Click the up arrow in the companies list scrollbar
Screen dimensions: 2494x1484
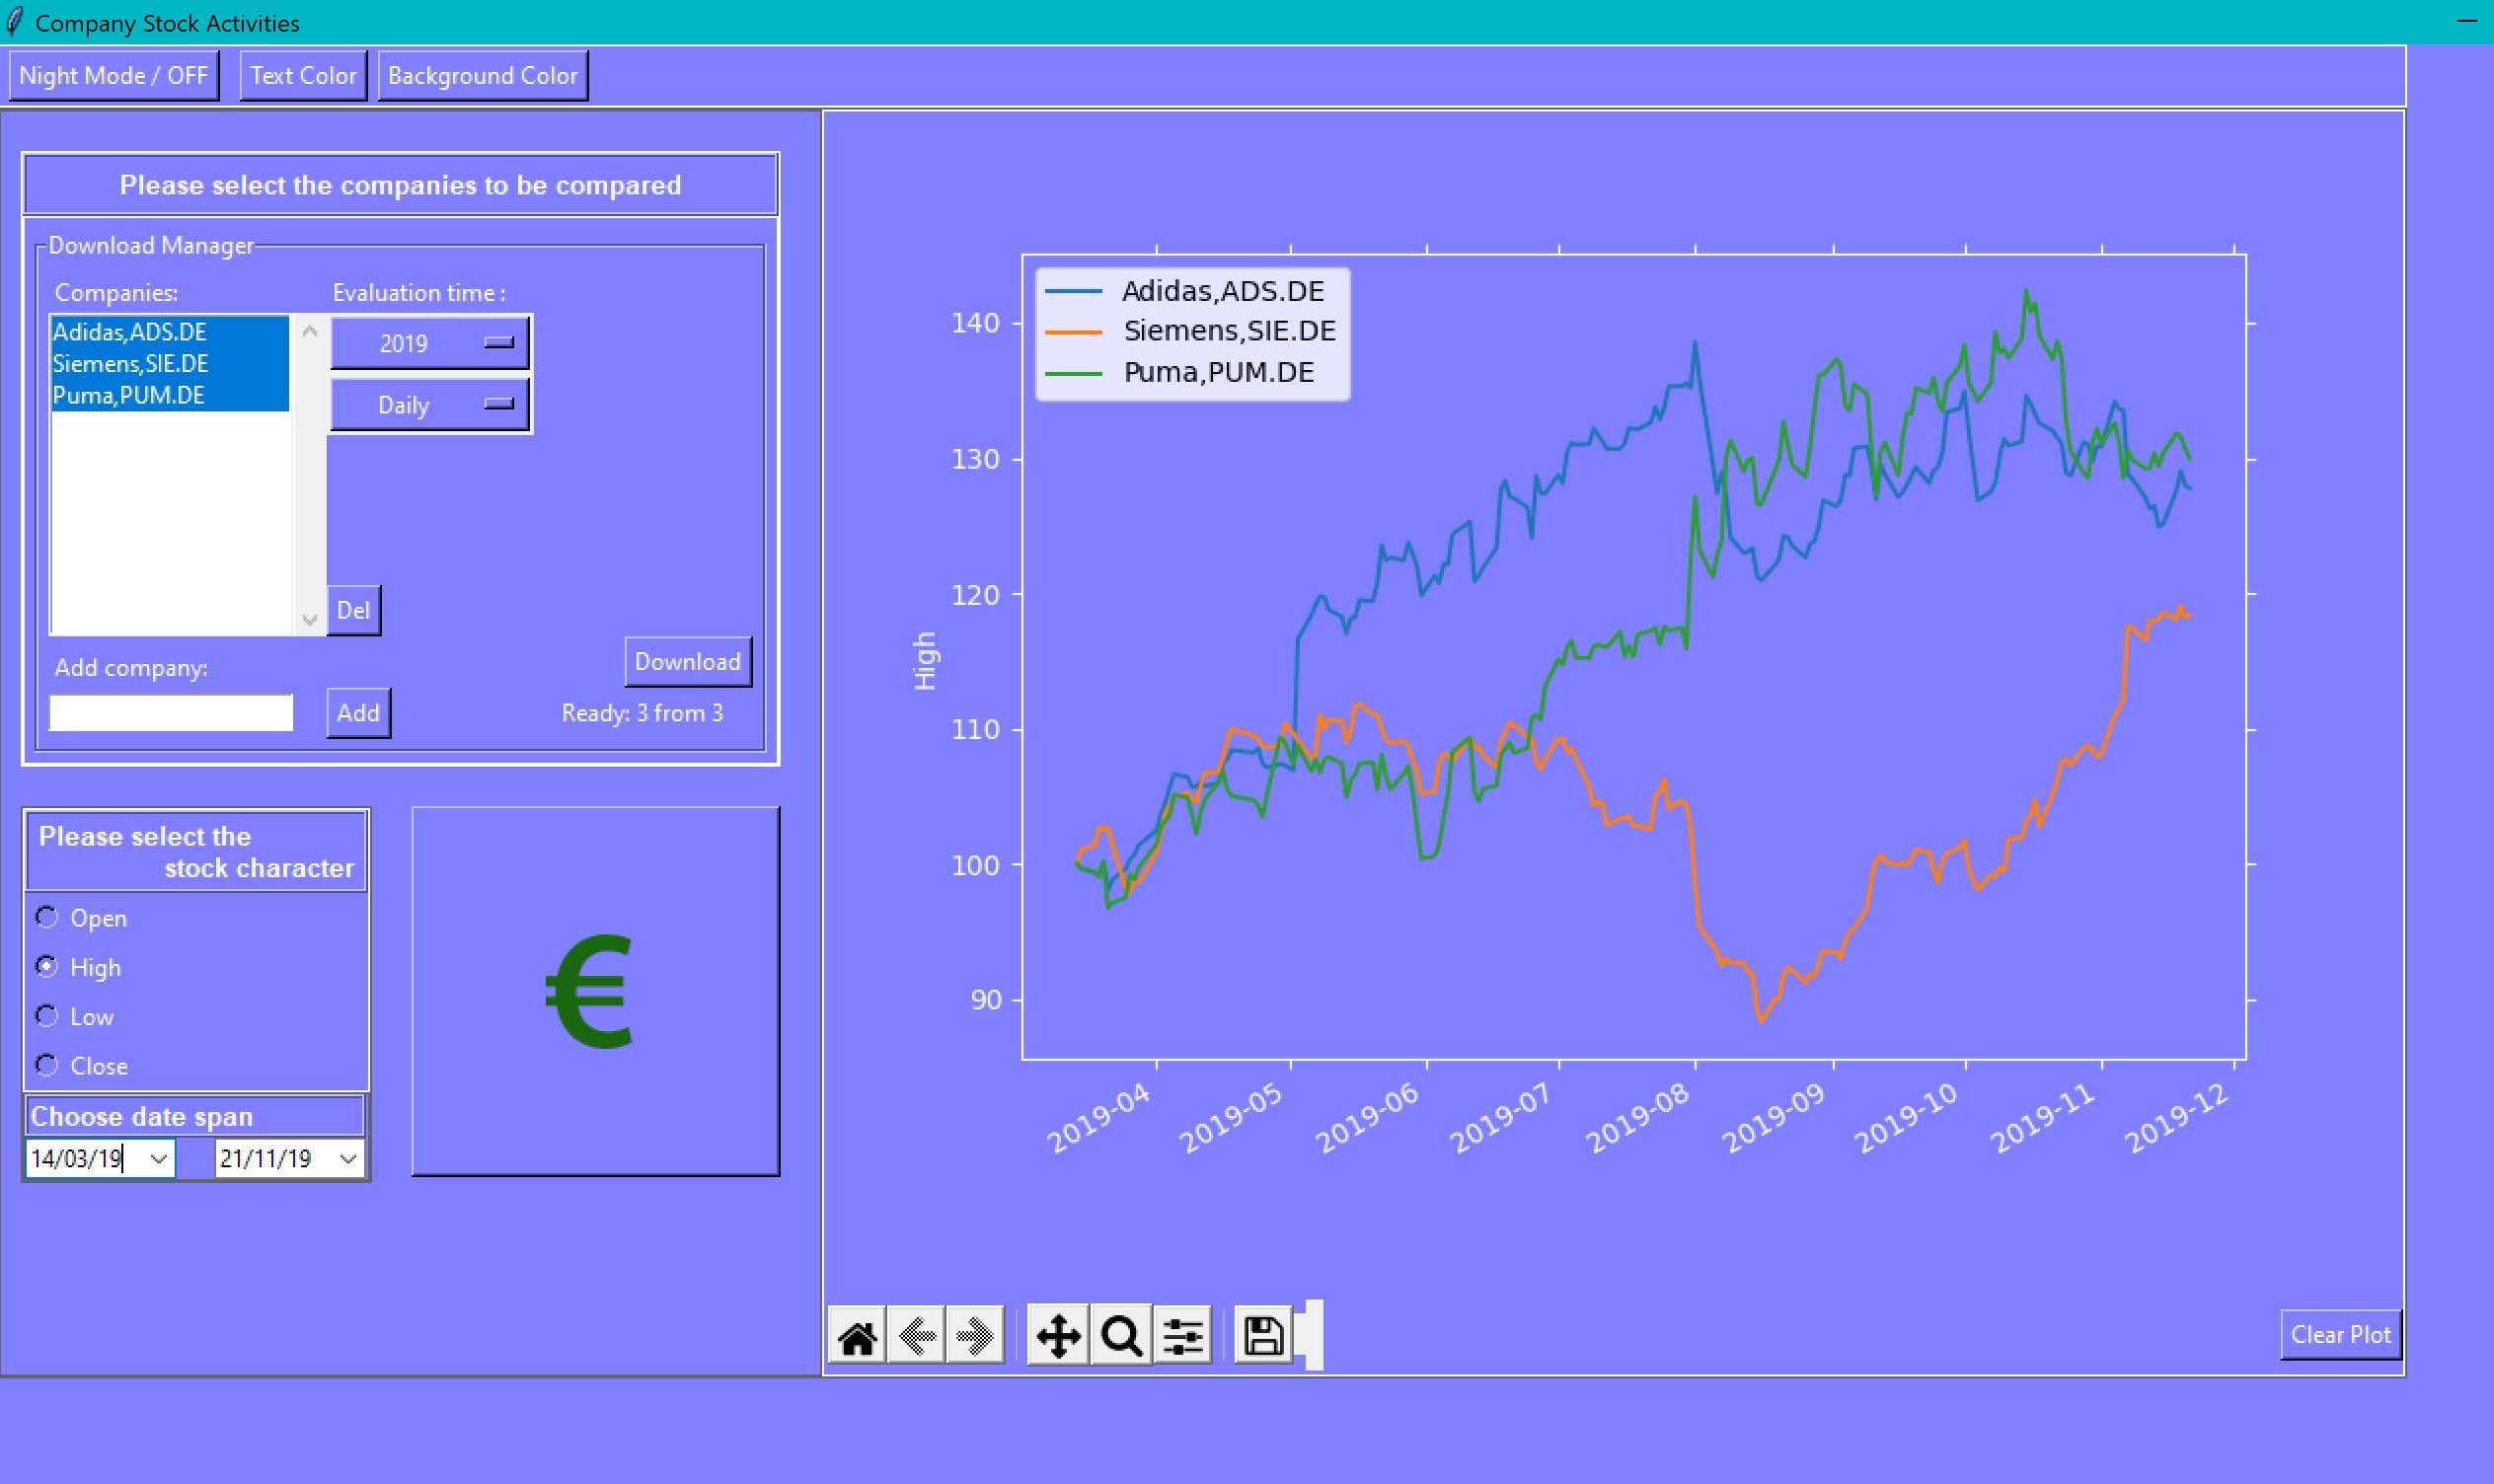(310, 331)
